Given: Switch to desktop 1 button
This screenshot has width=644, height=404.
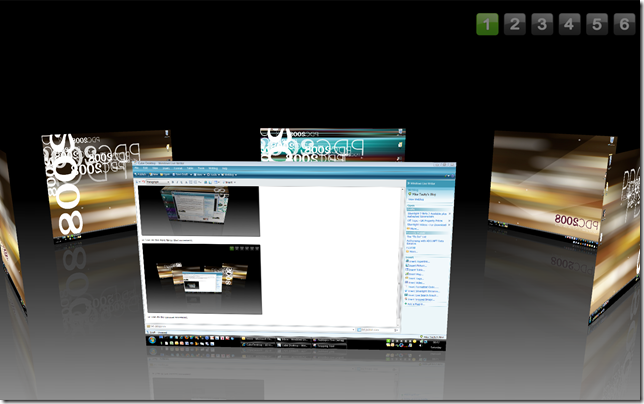Looking at the screenshot, I should pos(487,24).
